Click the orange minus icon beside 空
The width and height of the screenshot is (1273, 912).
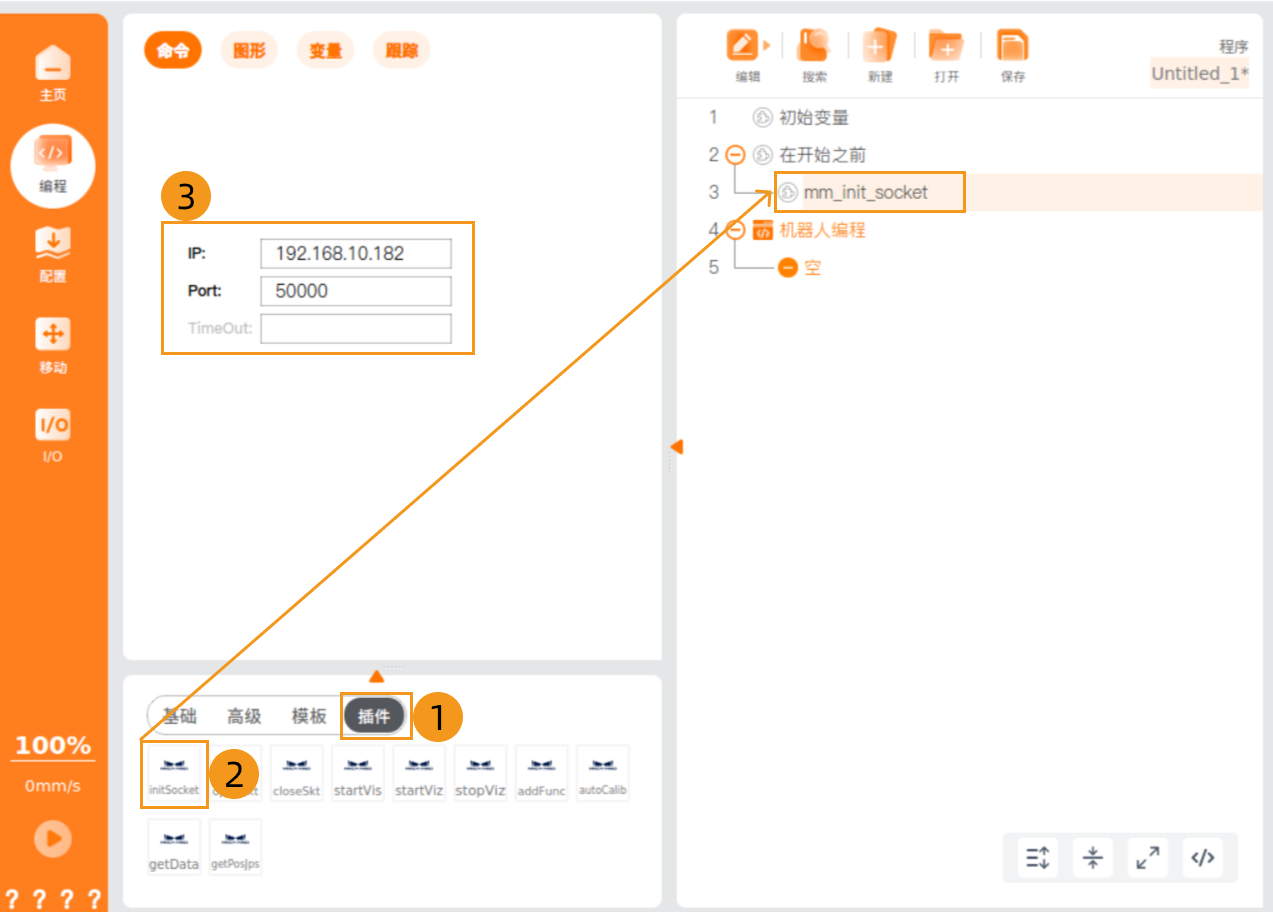(788, 268)
